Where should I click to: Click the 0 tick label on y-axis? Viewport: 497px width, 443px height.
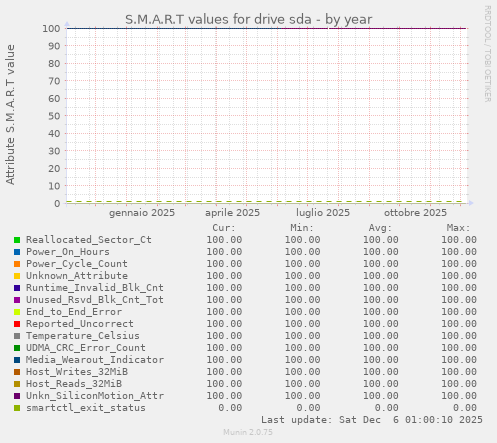(57, 203)
